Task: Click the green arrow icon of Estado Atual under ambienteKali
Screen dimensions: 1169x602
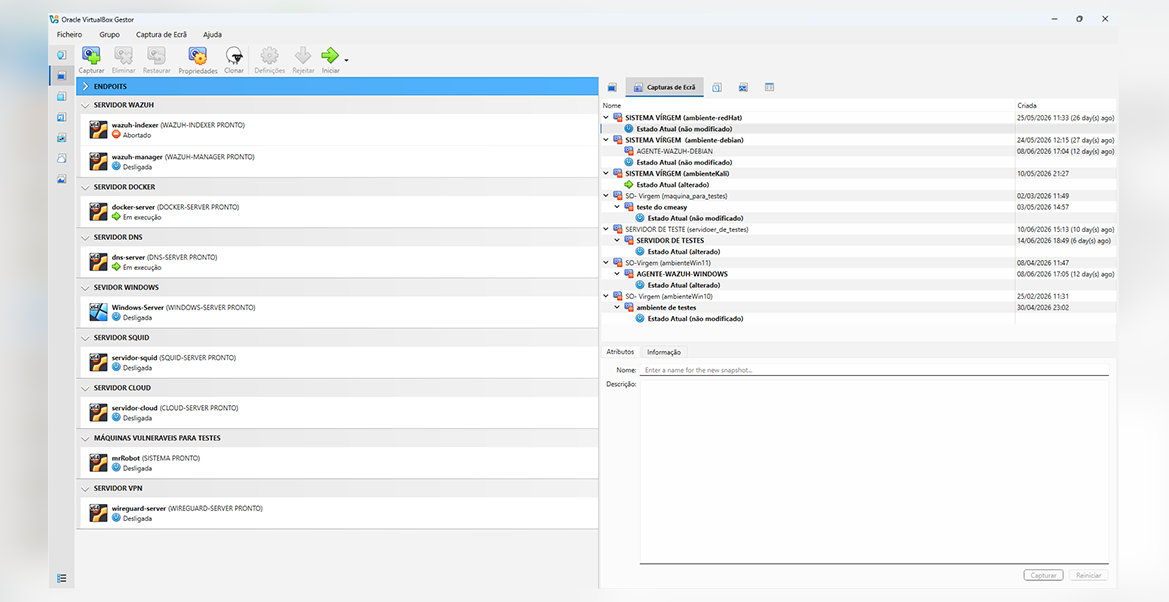Action: pyautogui.click(x=629, y=184)
